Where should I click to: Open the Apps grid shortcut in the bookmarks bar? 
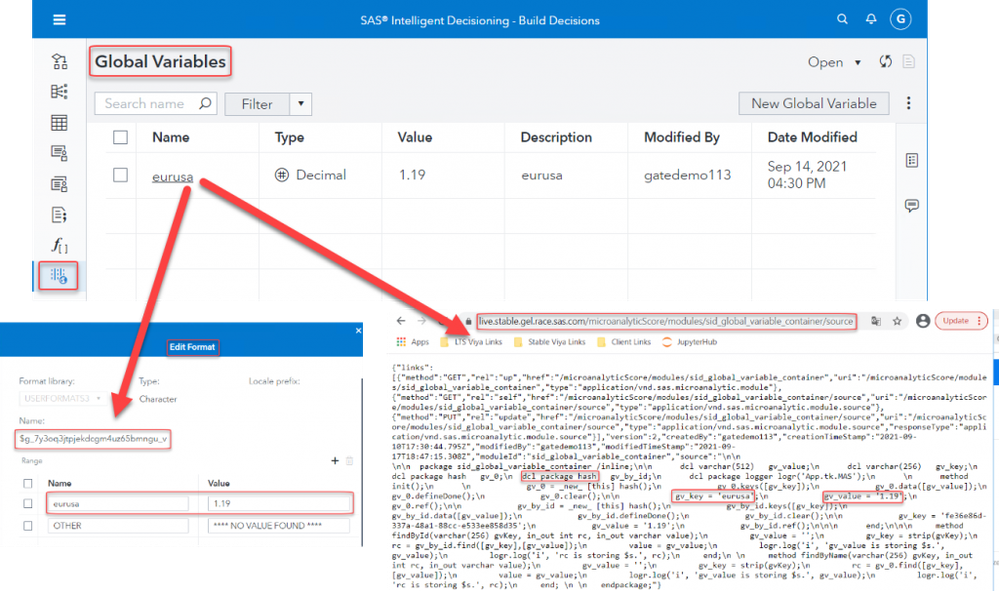(413, 342)
